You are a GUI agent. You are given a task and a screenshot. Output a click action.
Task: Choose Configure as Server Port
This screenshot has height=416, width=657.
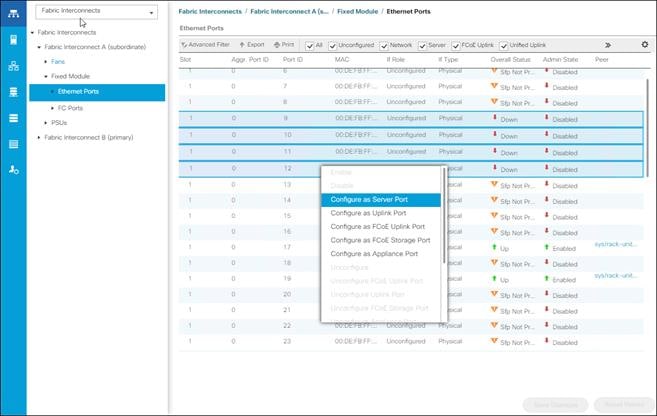[381, 200]
